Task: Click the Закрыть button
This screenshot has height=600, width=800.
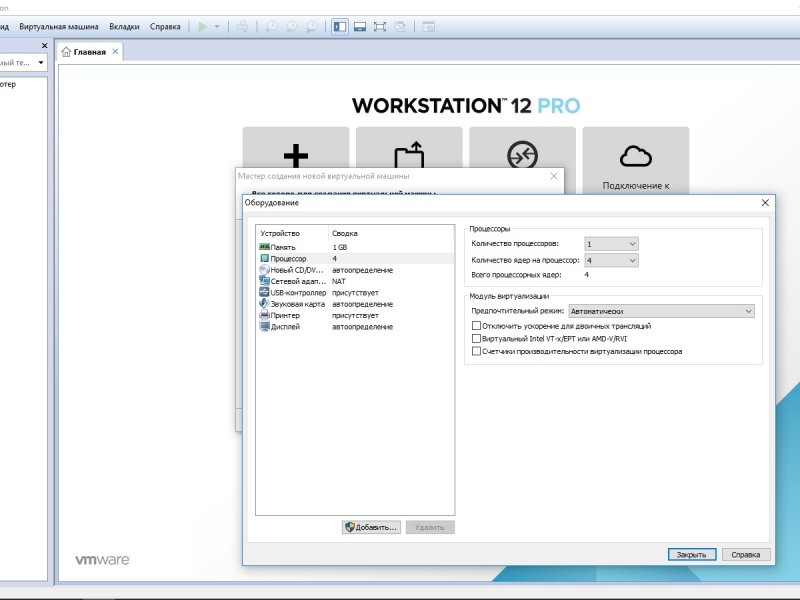Action: [692, 555]
